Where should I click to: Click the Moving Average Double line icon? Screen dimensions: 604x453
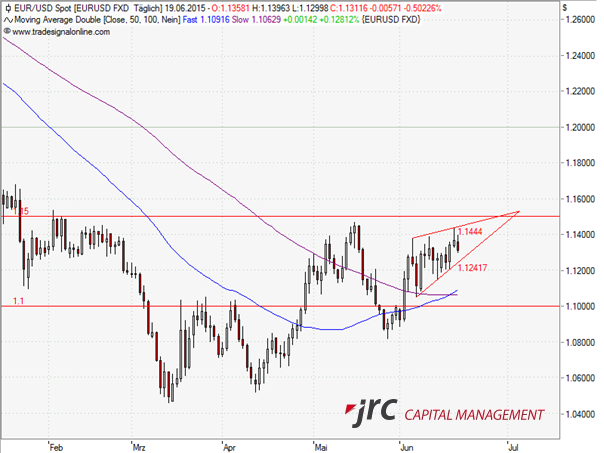(7, 18)
